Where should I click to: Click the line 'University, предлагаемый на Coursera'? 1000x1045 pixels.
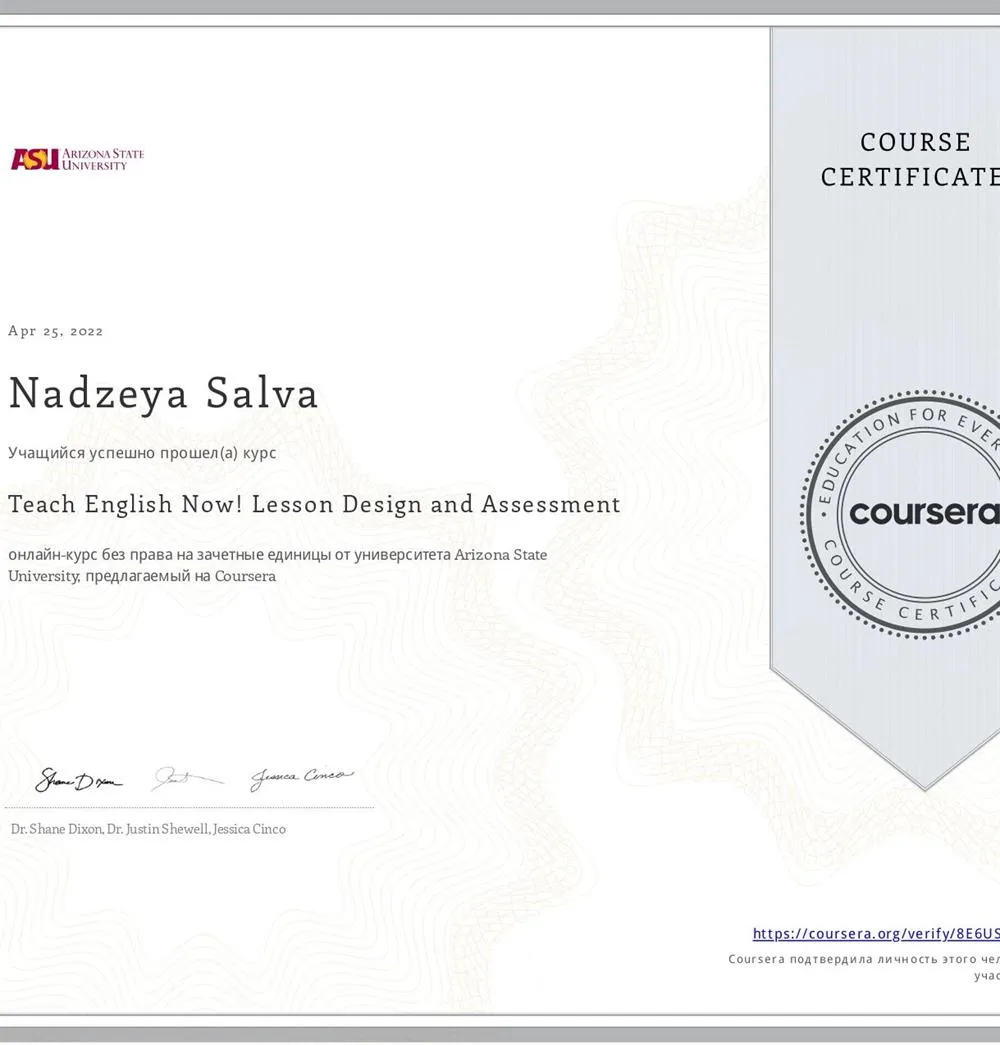(141, 576)
